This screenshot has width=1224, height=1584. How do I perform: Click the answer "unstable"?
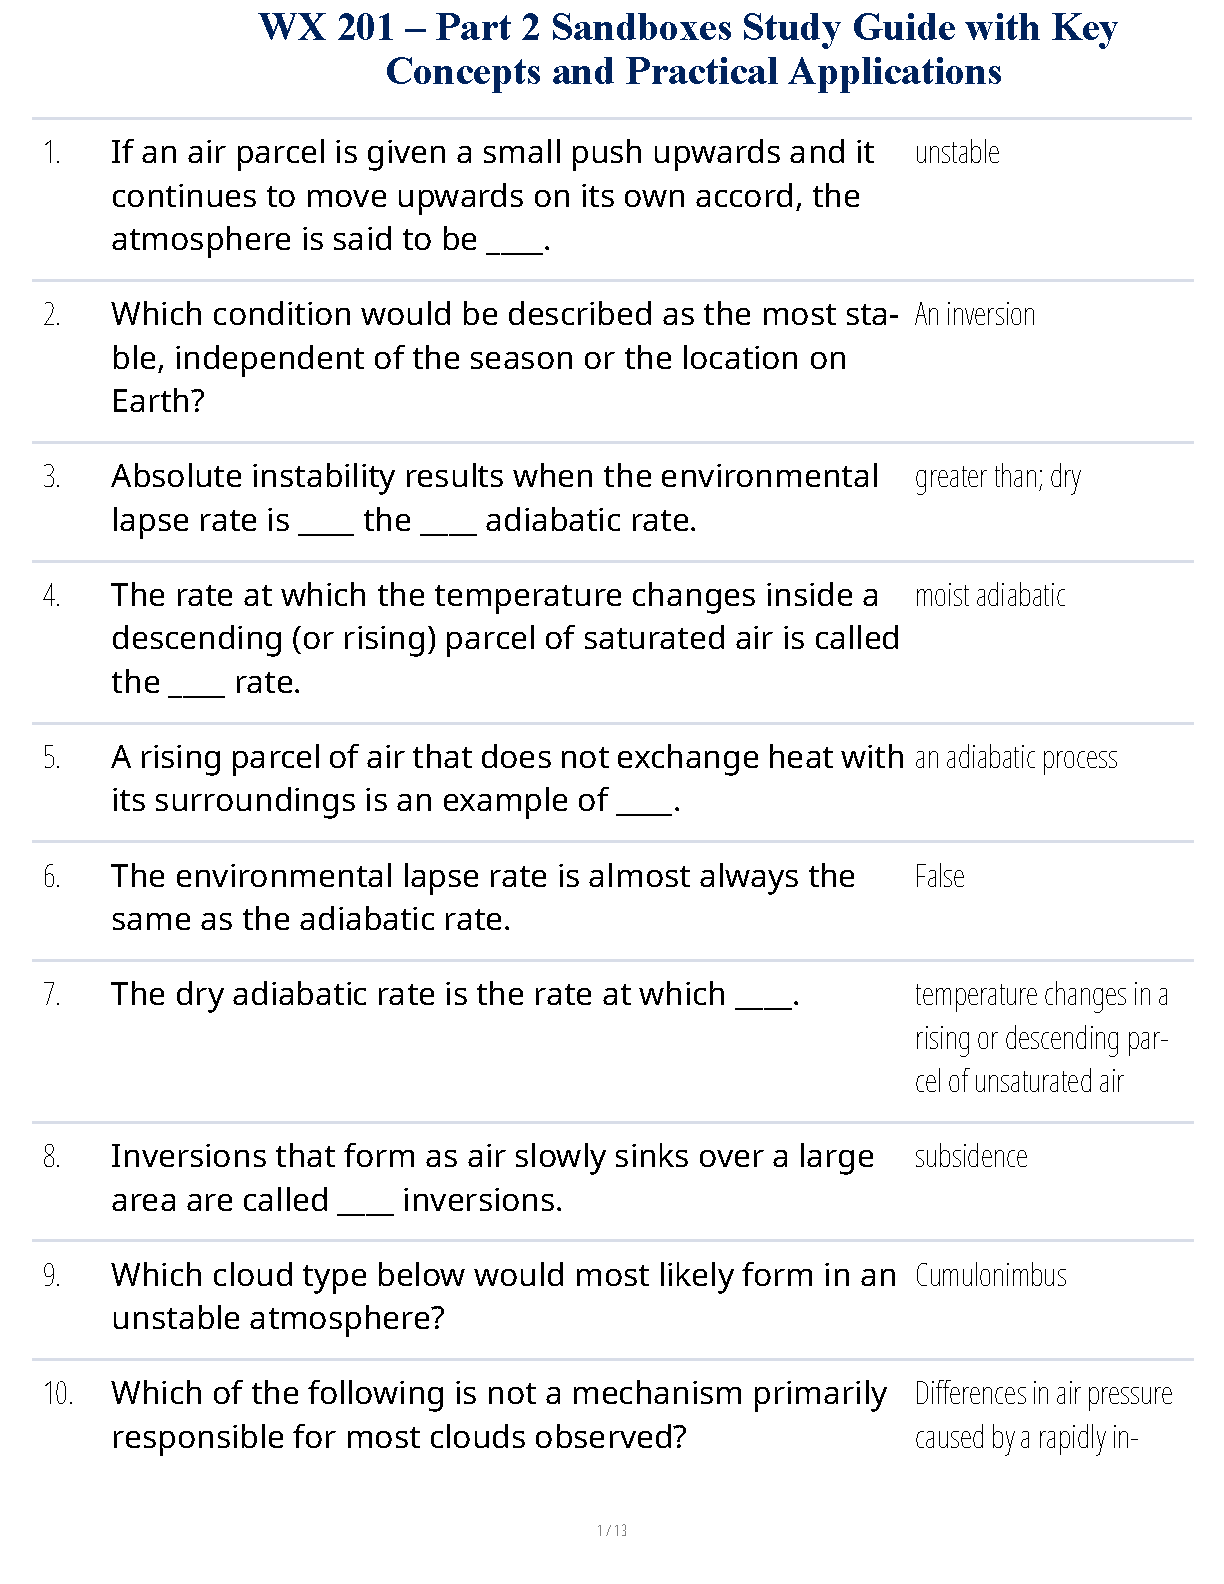click(x=957, y=153)
